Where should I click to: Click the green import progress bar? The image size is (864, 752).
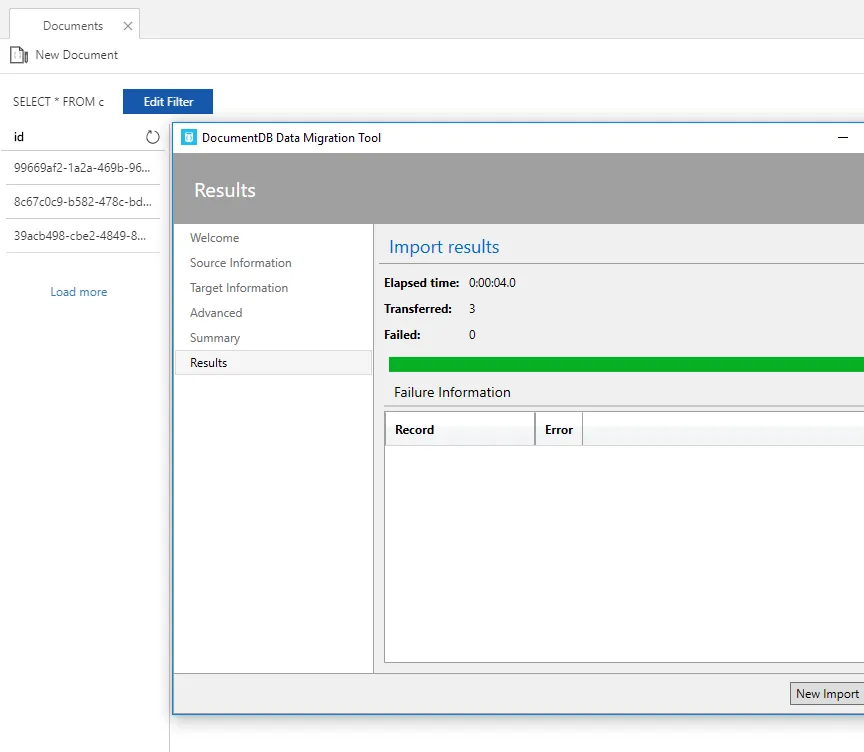point(626,364)
